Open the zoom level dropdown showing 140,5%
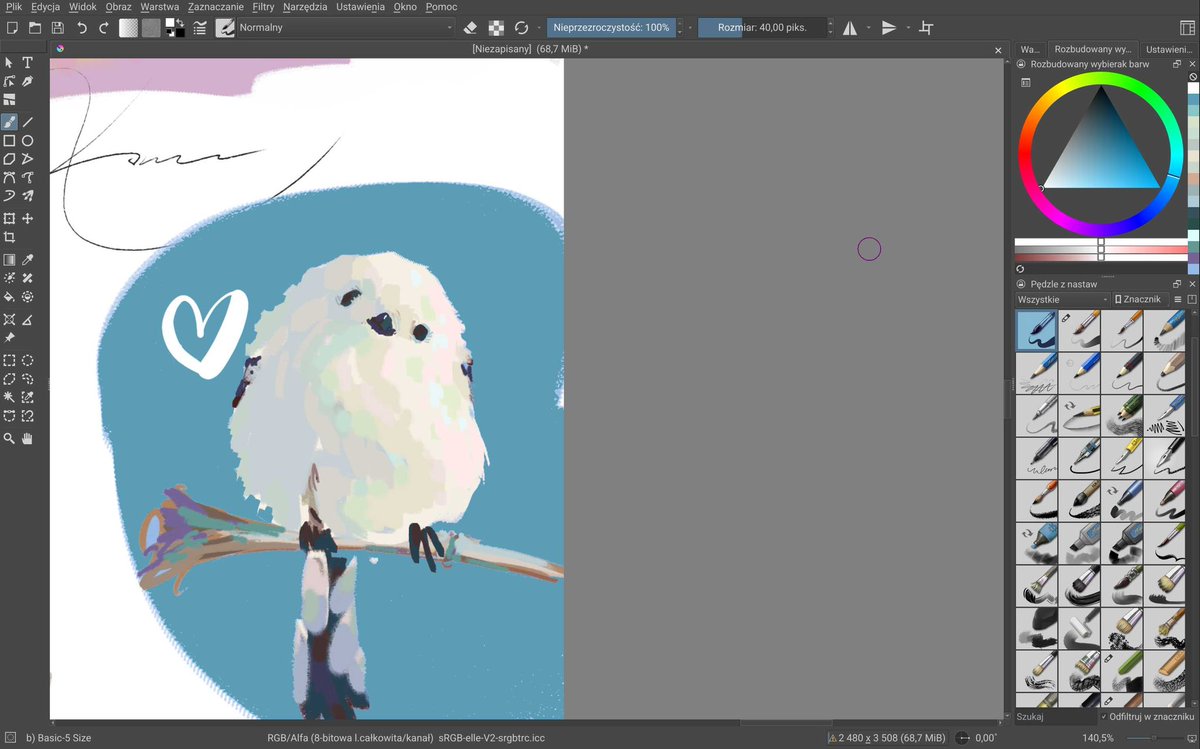 (x=1099, y=738)
